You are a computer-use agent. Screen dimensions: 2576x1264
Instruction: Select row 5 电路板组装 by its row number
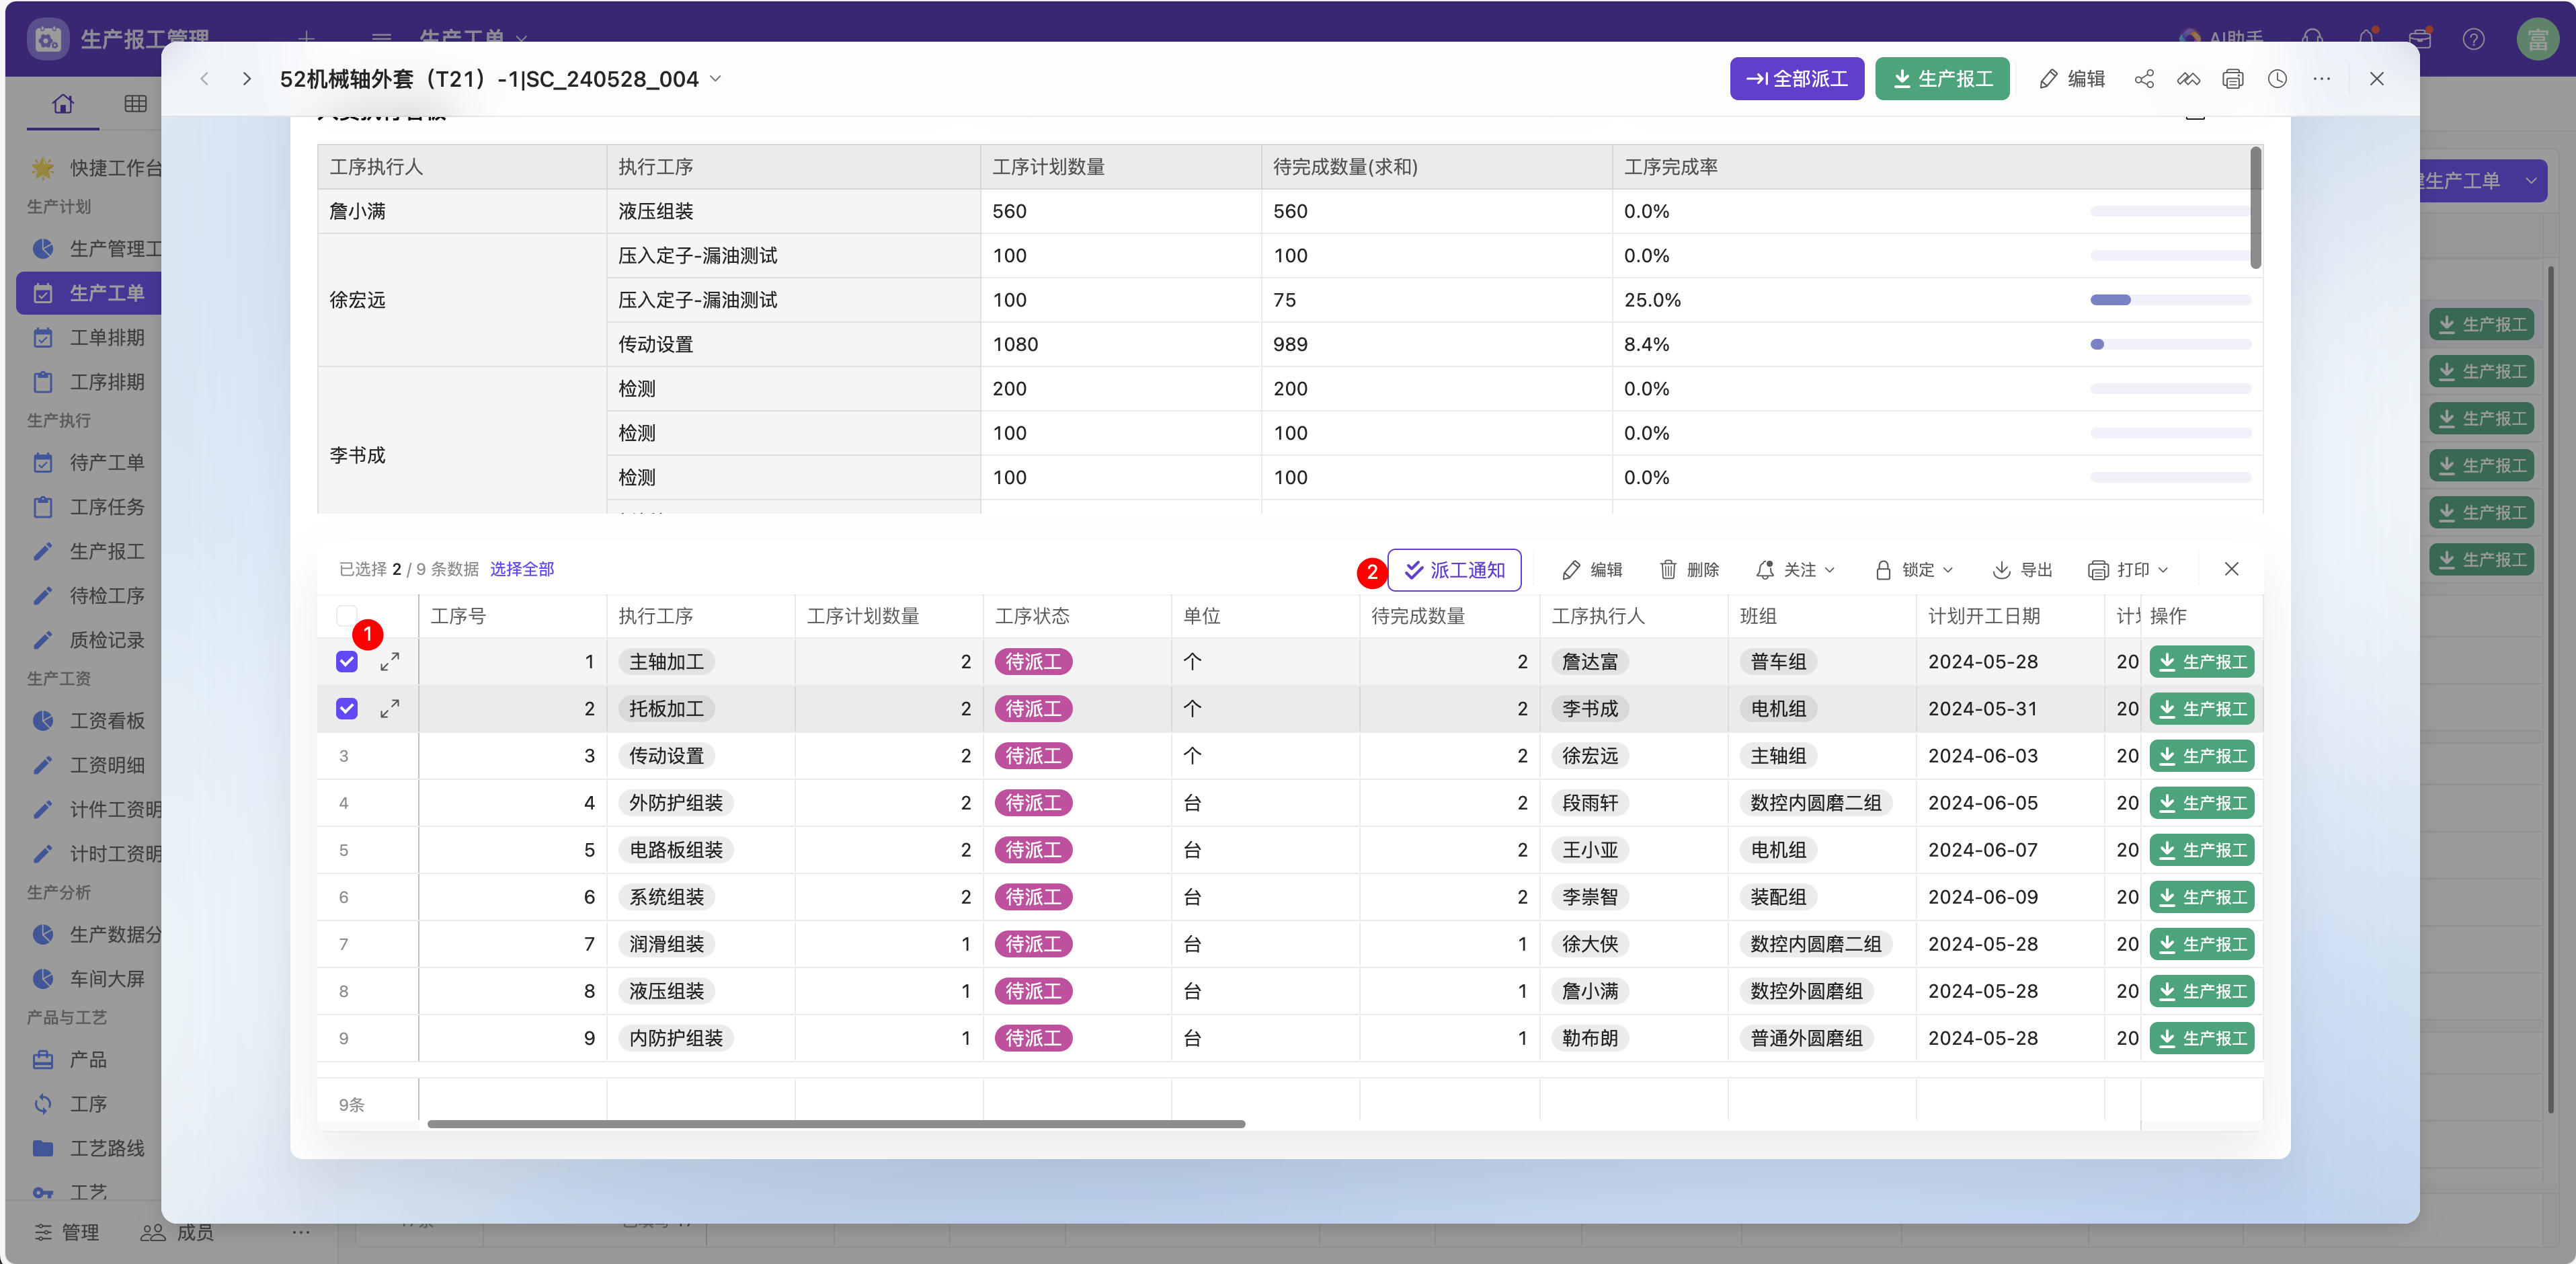click(x=344, y=850)
